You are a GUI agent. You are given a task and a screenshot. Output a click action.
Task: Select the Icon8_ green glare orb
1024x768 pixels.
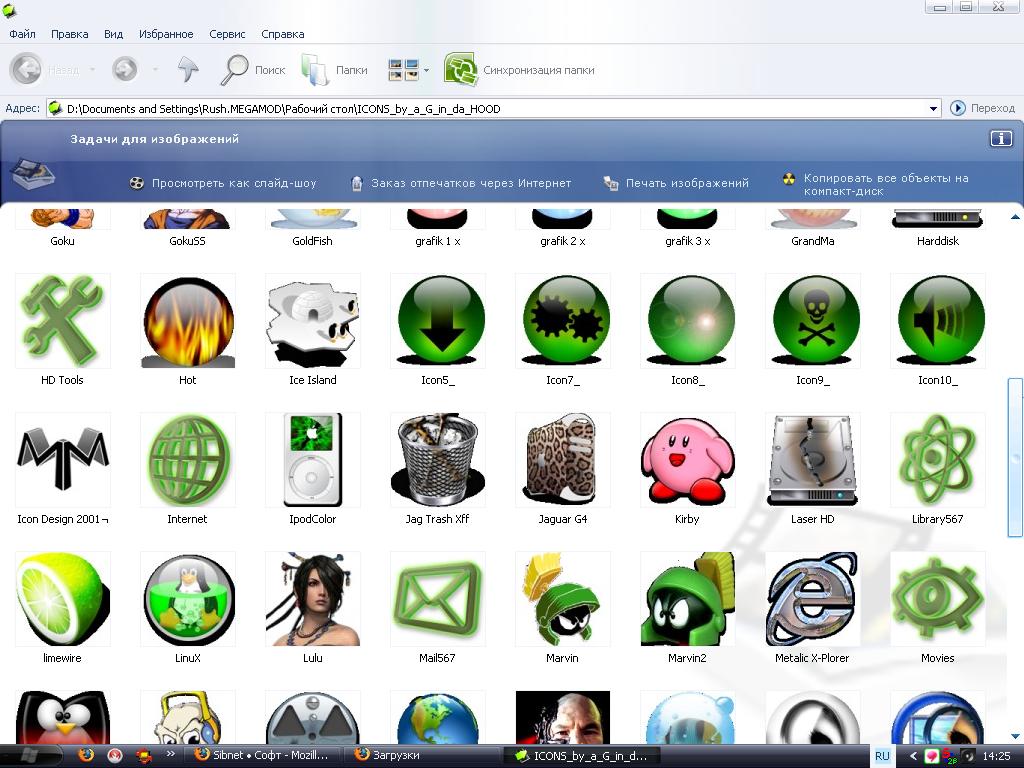pos(688,321)
